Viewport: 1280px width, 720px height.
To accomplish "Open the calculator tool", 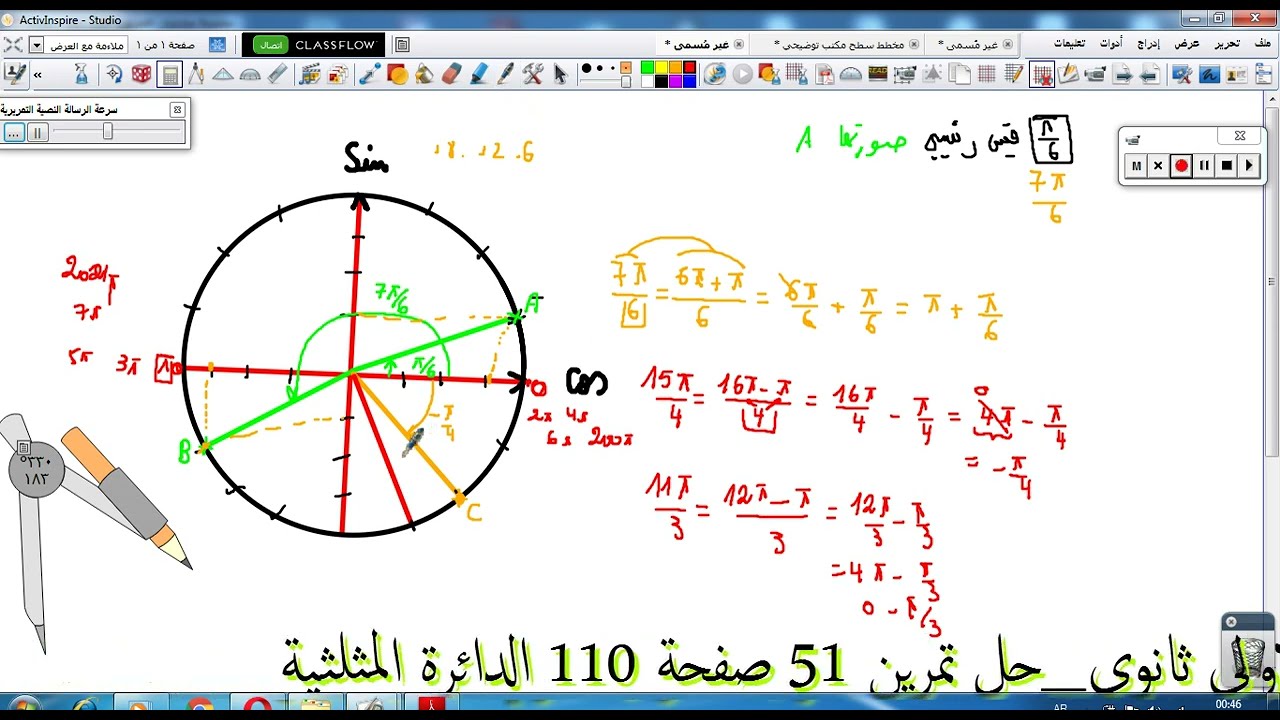I will (x=169, y=74).
